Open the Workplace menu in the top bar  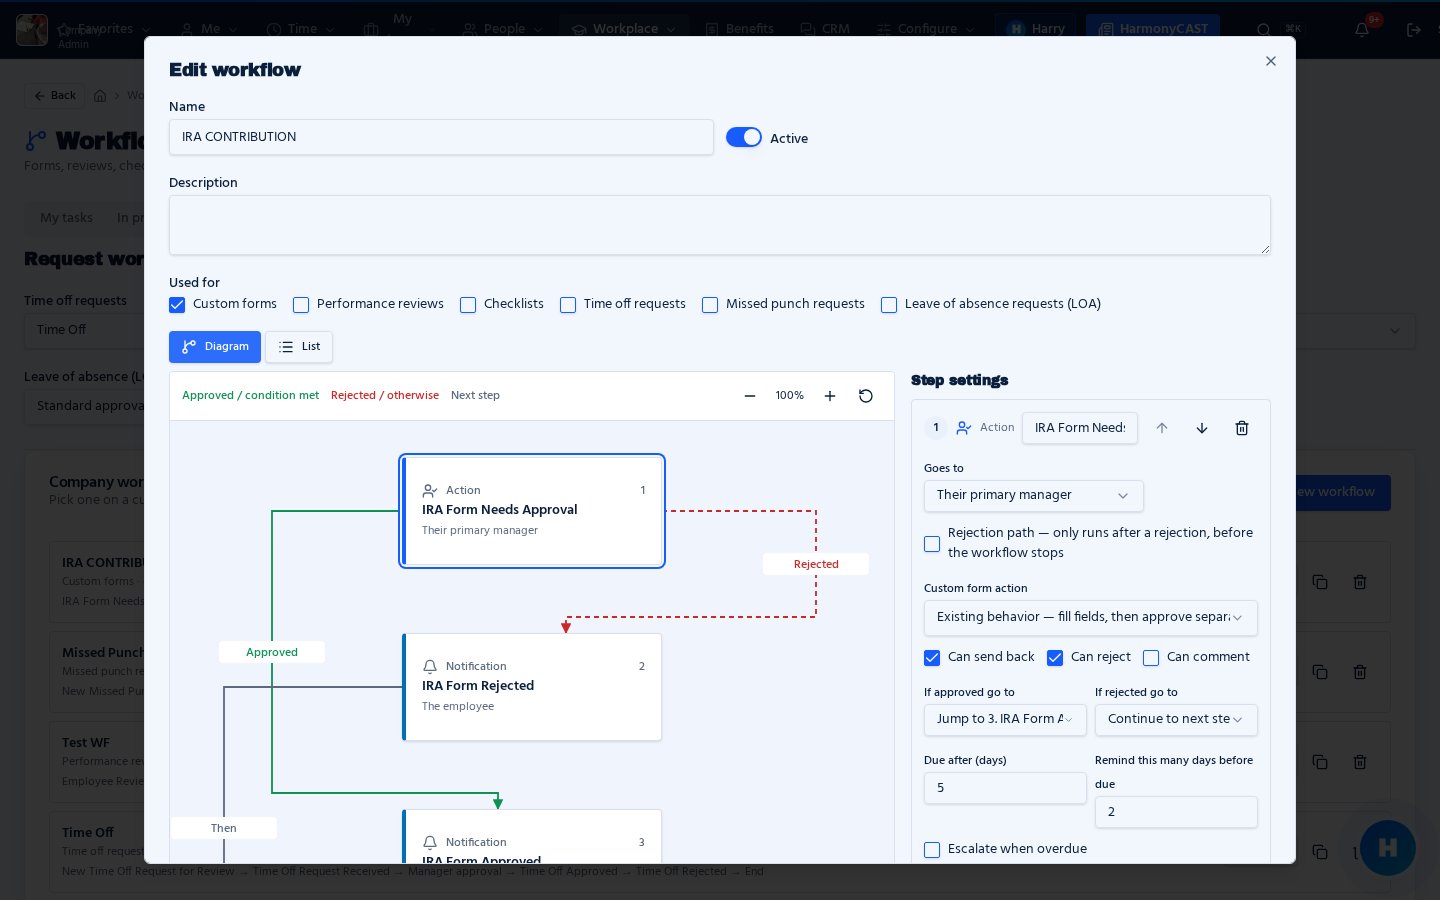click(x=624, y=29)
